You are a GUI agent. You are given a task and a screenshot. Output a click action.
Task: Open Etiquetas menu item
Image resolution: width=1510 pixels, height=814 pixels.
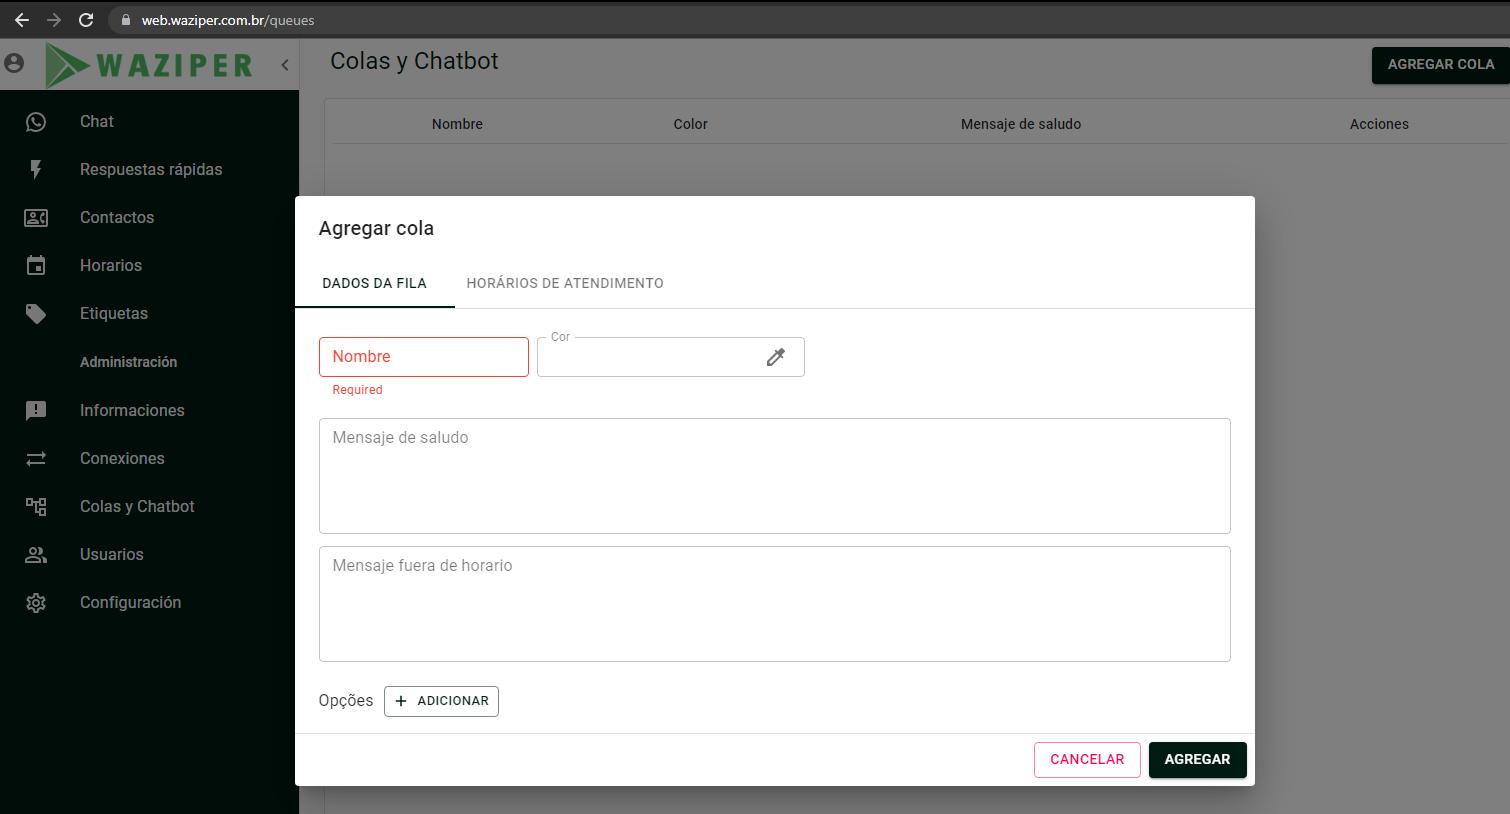(114, 314)
